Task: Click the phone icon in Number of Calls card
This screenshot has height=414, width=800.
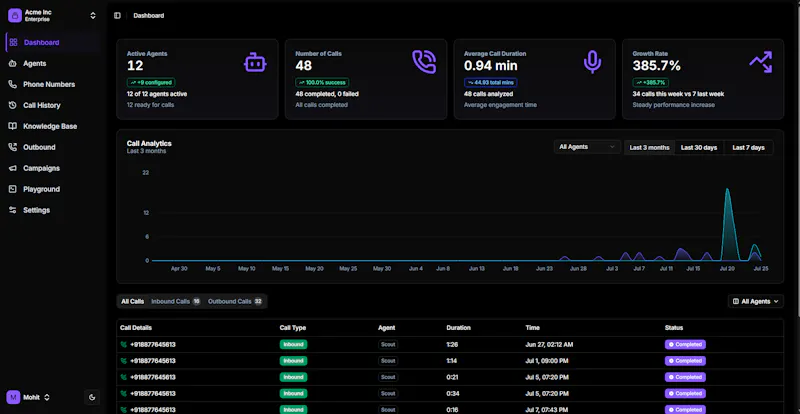Action: (x=424, y=62)
